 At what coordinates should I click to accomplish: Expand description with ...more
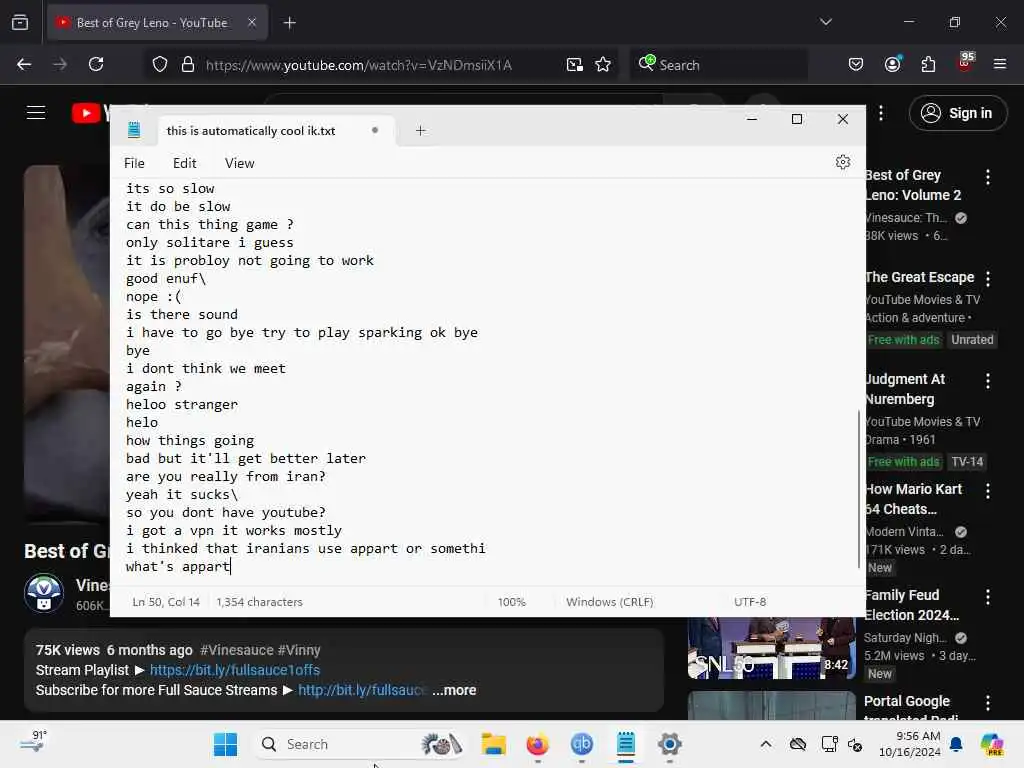click(454, 690)
